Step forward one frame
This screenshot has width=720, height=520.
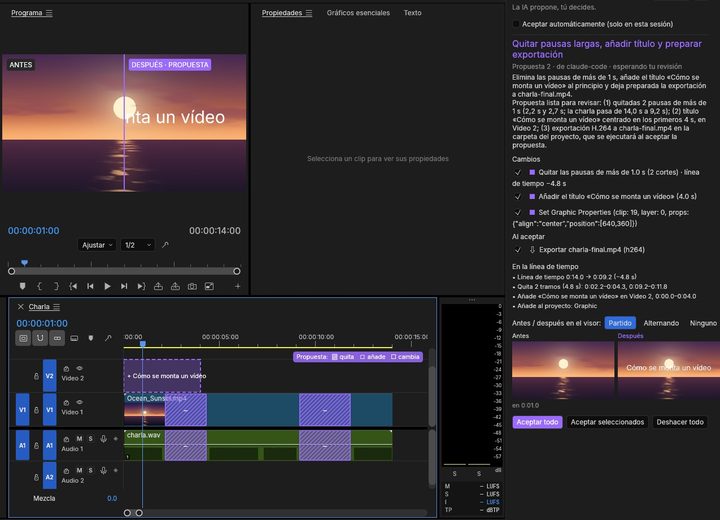[124, 286]
